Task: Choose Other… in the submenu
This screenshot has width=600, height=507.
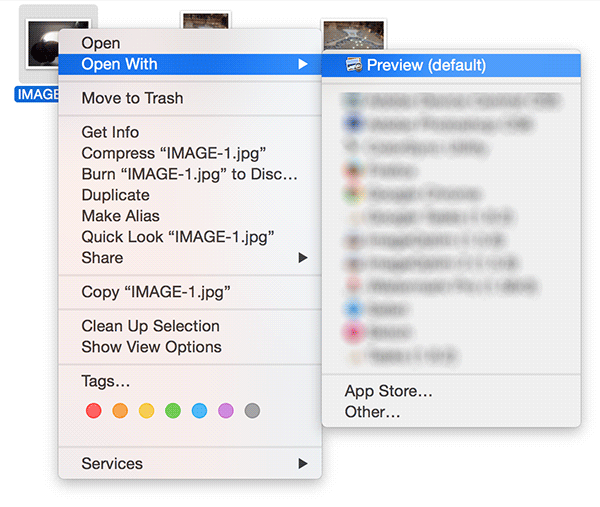Action: click(x=451, y=412)
